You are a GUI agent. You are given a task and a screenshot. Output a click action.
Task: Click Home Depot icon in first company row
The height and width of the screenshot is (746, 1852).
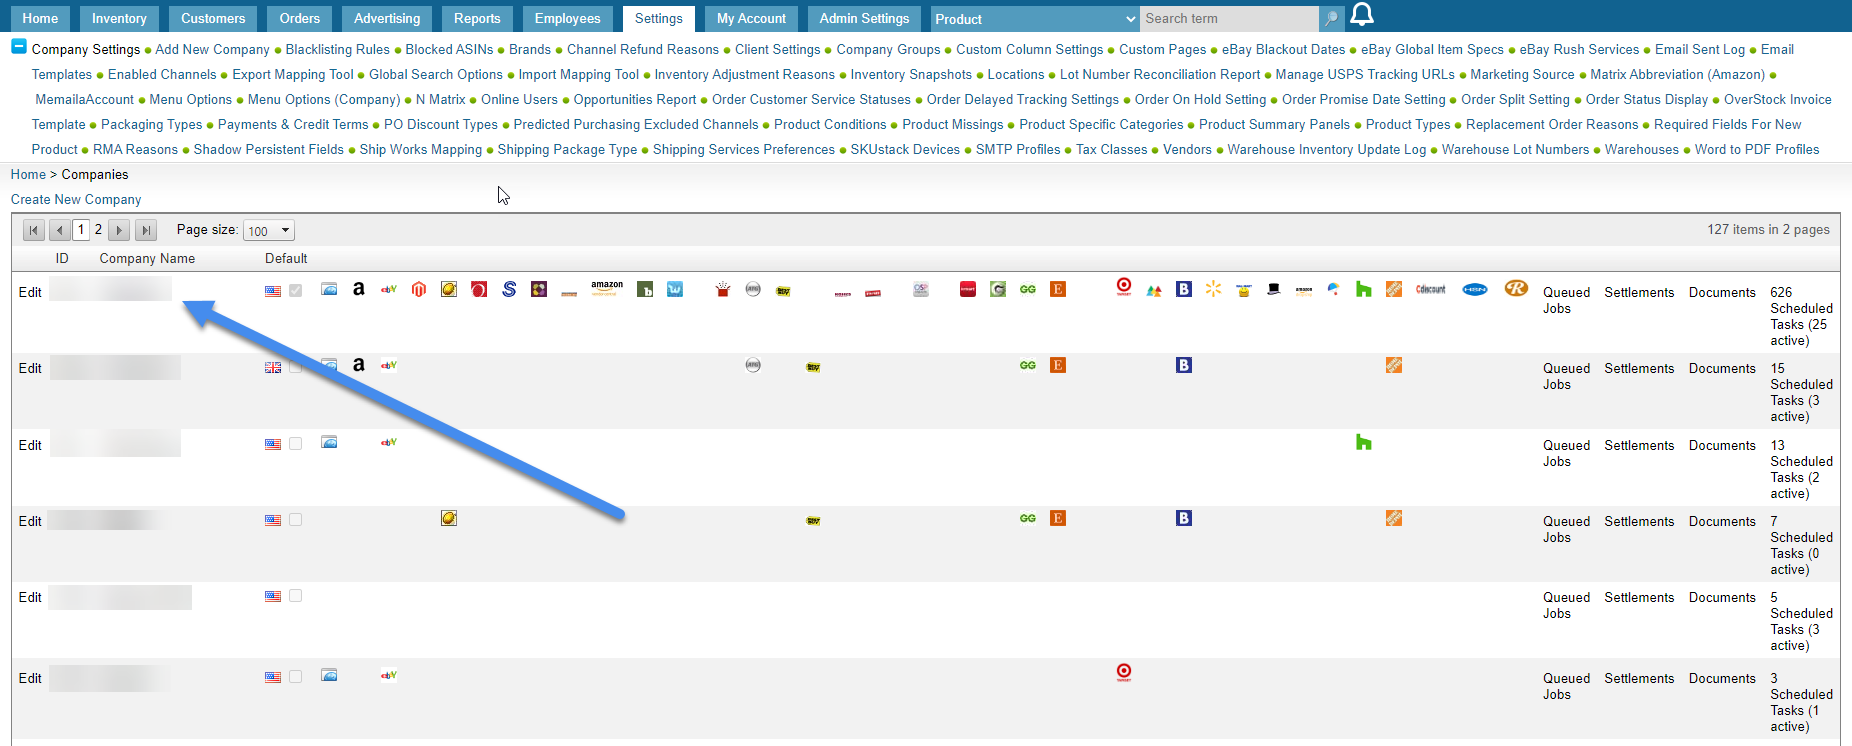(x=1394, y=289)
